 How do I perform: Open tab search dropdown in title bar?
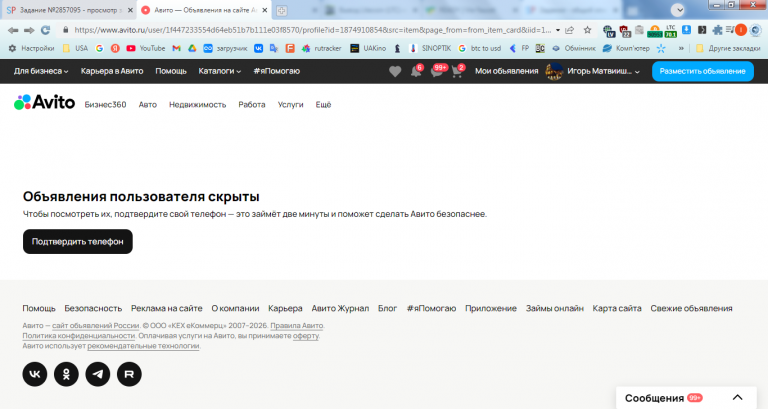[x=678, y=10]
